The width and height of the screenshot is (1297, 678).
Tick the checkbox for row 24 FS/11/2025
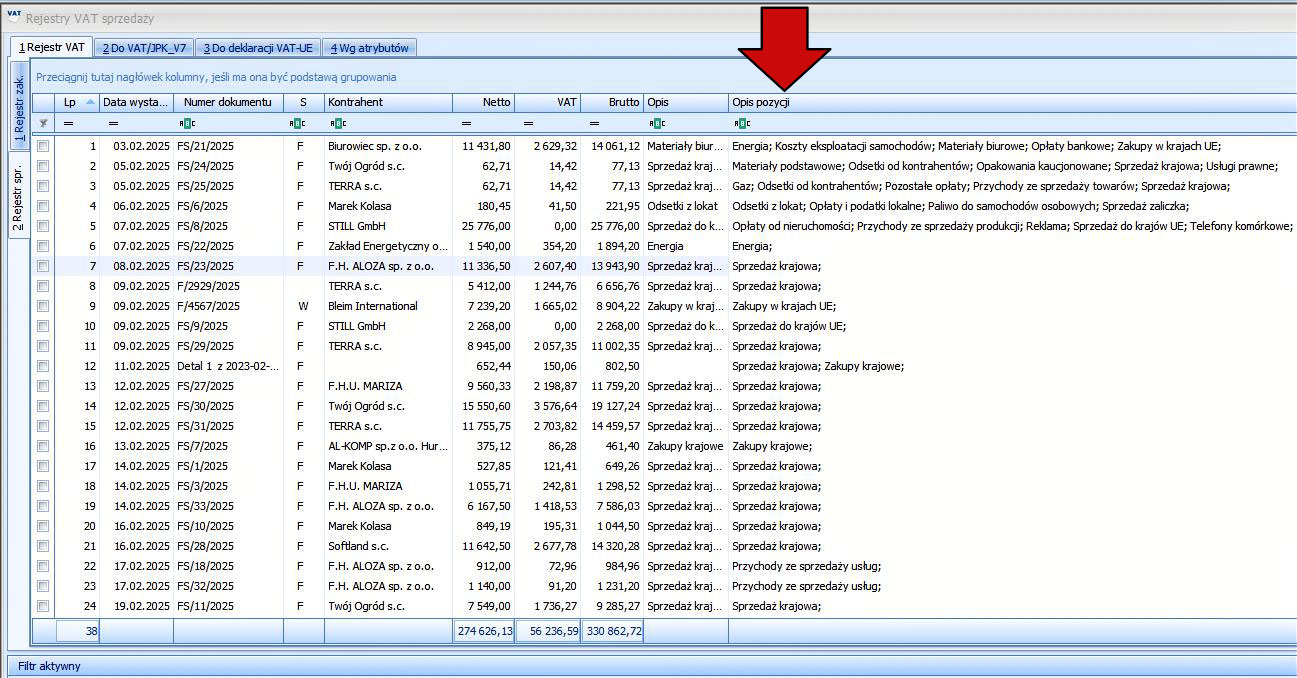[43, 606]
